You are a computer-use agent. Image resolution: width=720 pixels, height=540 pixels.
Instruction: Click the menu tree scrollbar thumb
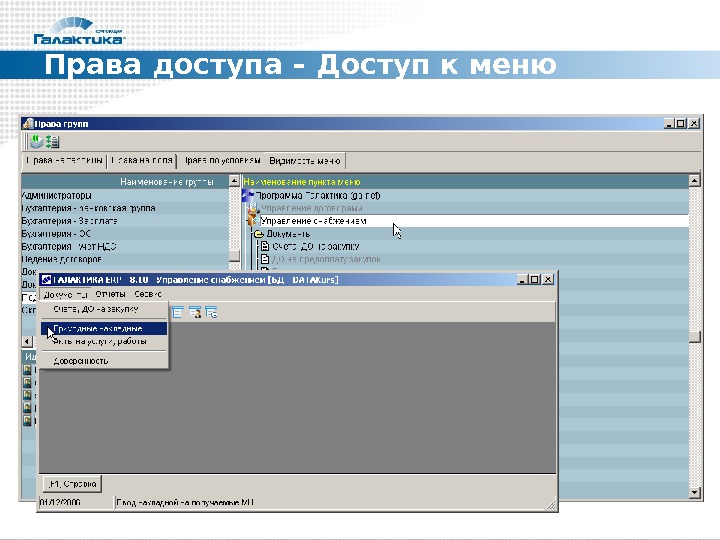pos(694,337)
